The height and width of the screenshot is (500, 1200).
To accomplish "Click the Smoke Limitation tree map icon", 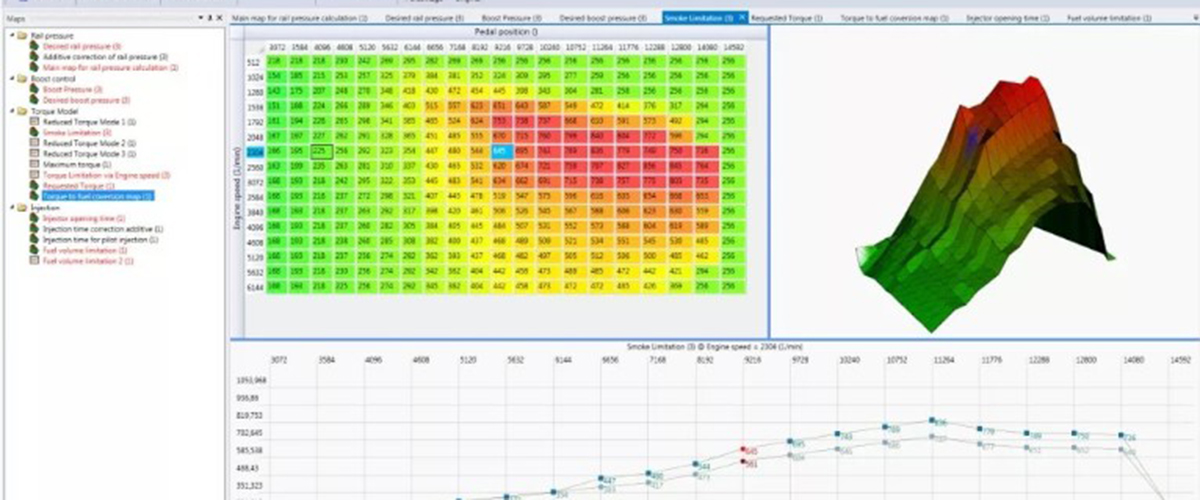I will click(x=34, y=132).
